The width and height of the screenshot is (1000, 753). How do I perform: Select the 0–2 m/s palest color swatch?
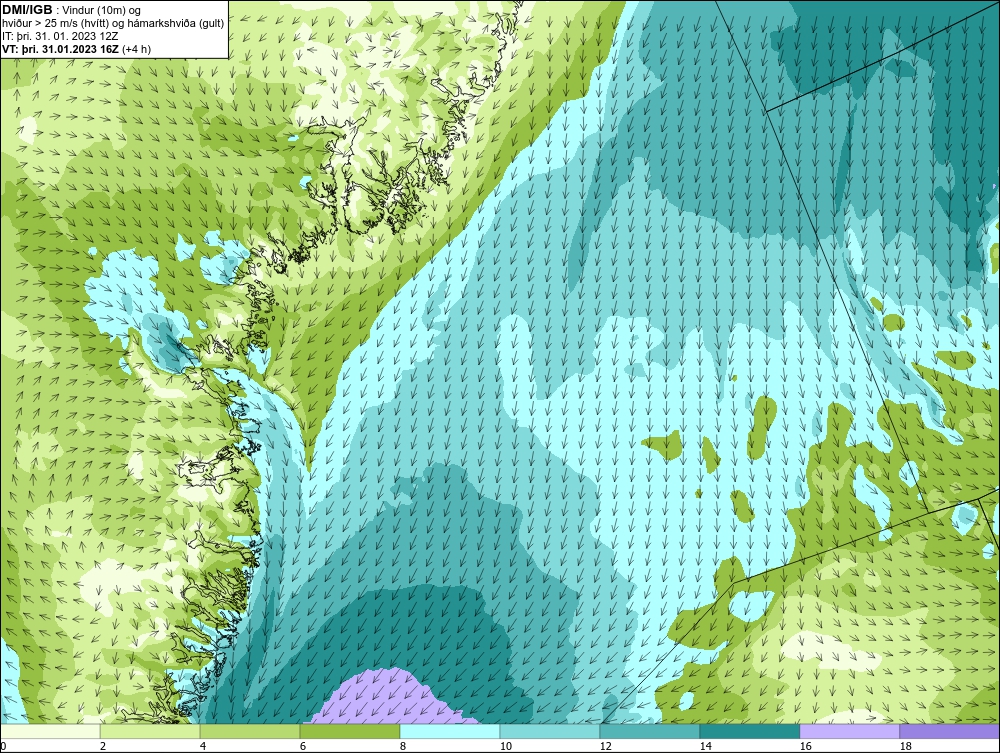click(x=50, y=731)
